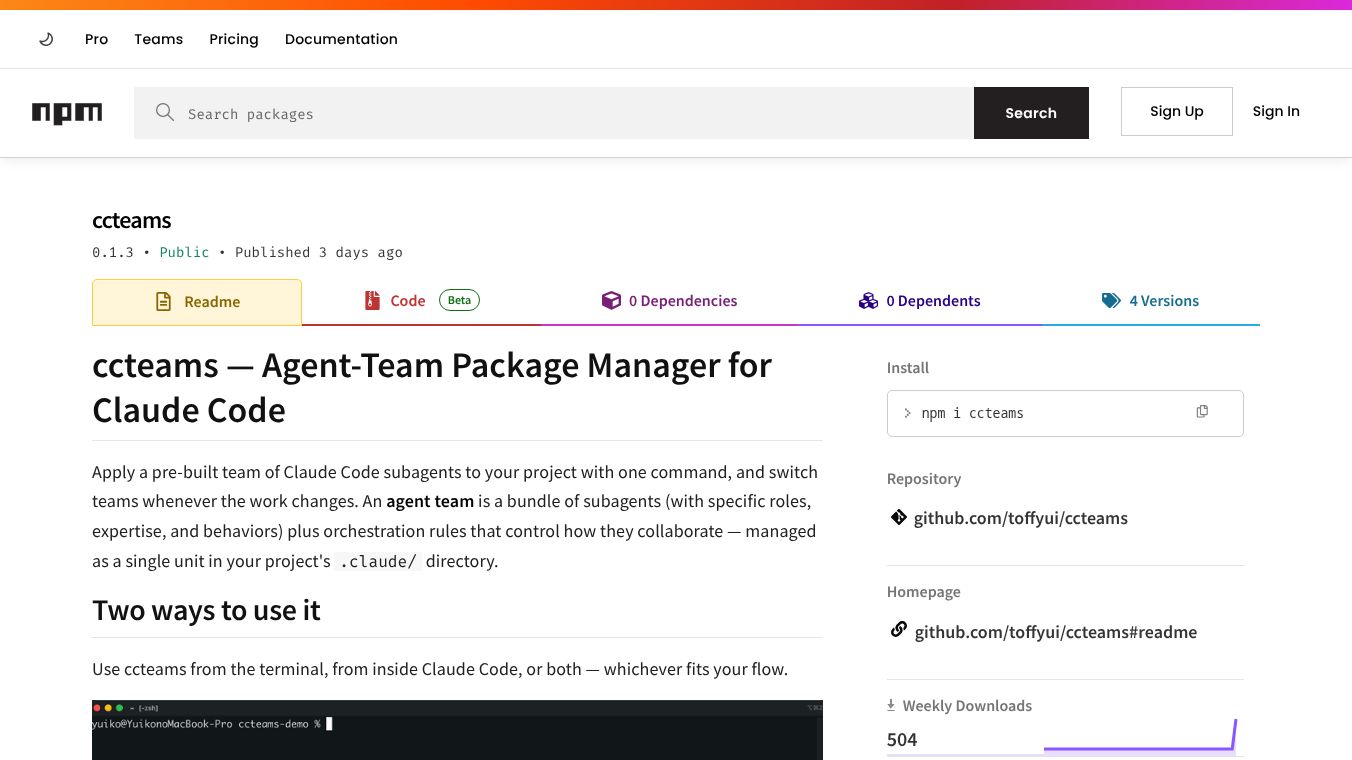Click the homepage link chain icon
This screenshot has width=1352, height=760.
[x=898, y=630]
